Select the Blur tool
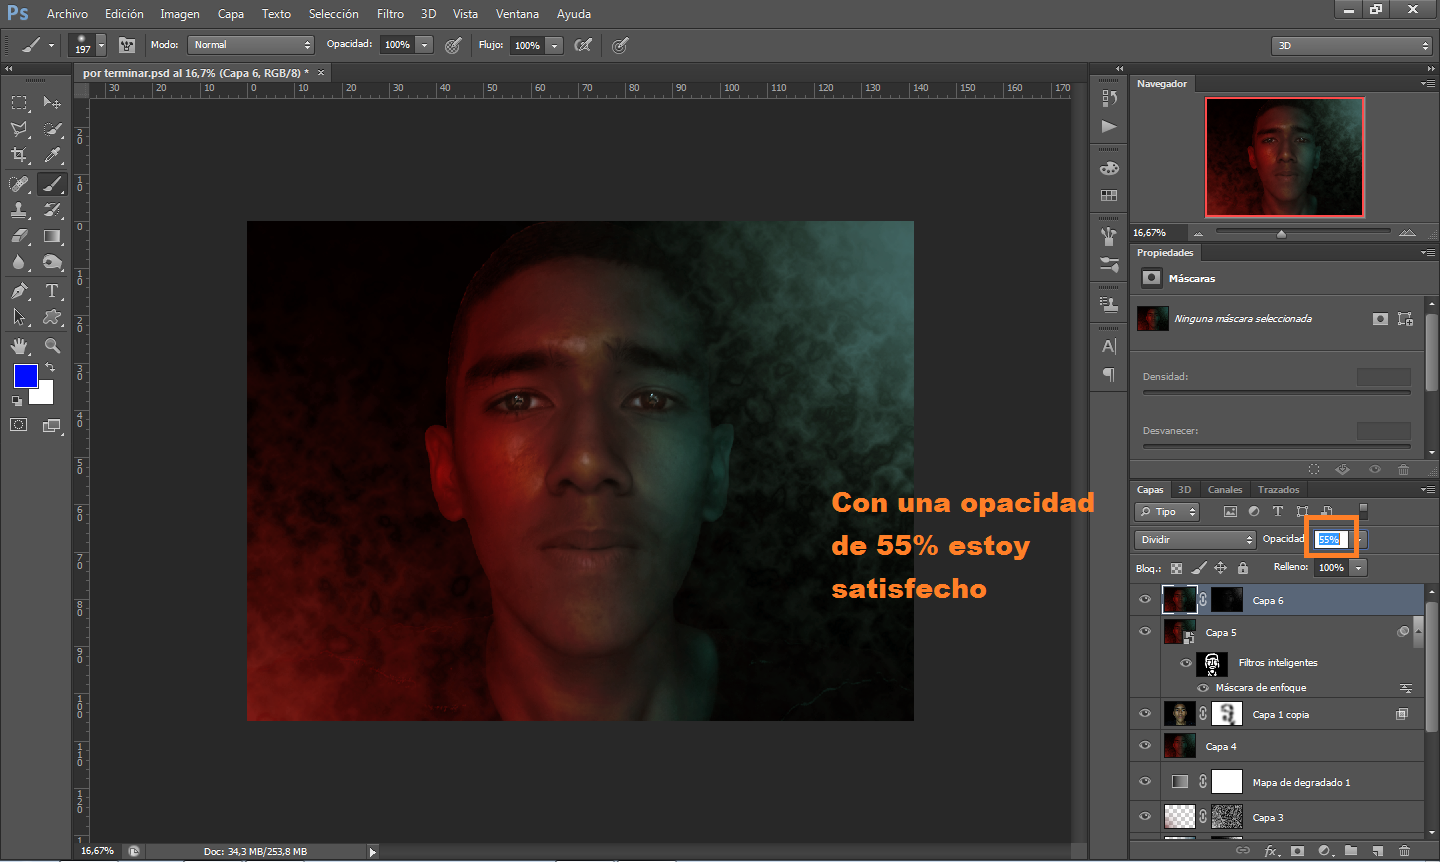The width and height of the screenshot is (1440, 862). (19, 262)
